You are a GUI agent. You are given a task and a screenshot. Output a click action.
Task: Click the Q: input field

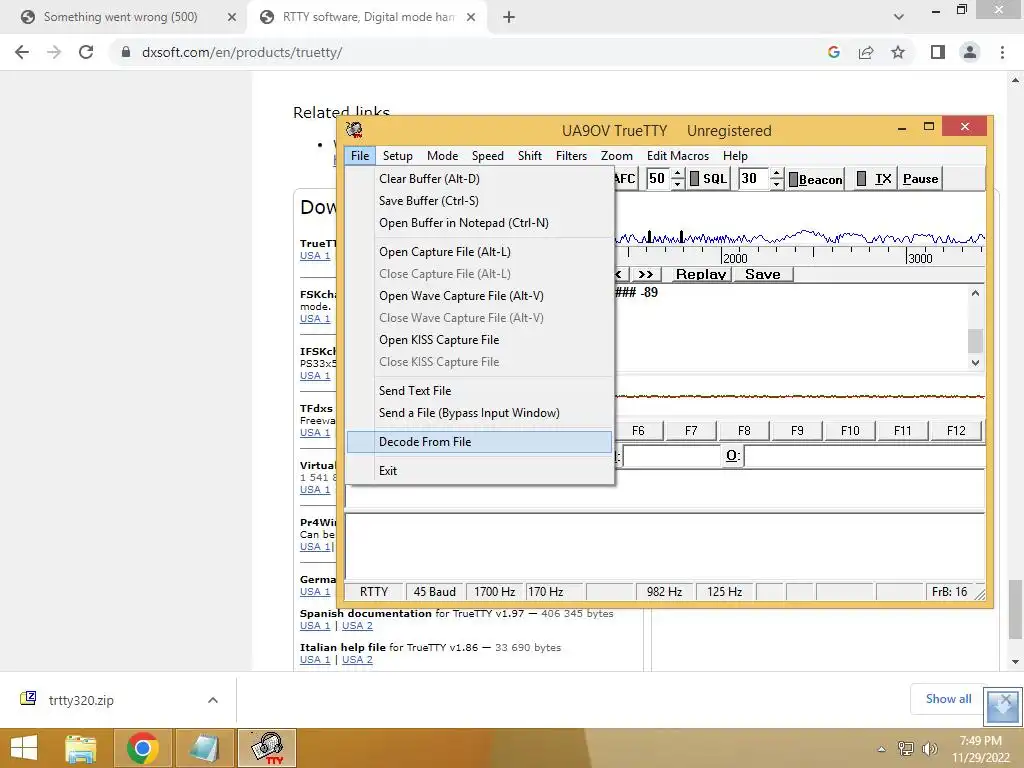[x=864, y=455]
